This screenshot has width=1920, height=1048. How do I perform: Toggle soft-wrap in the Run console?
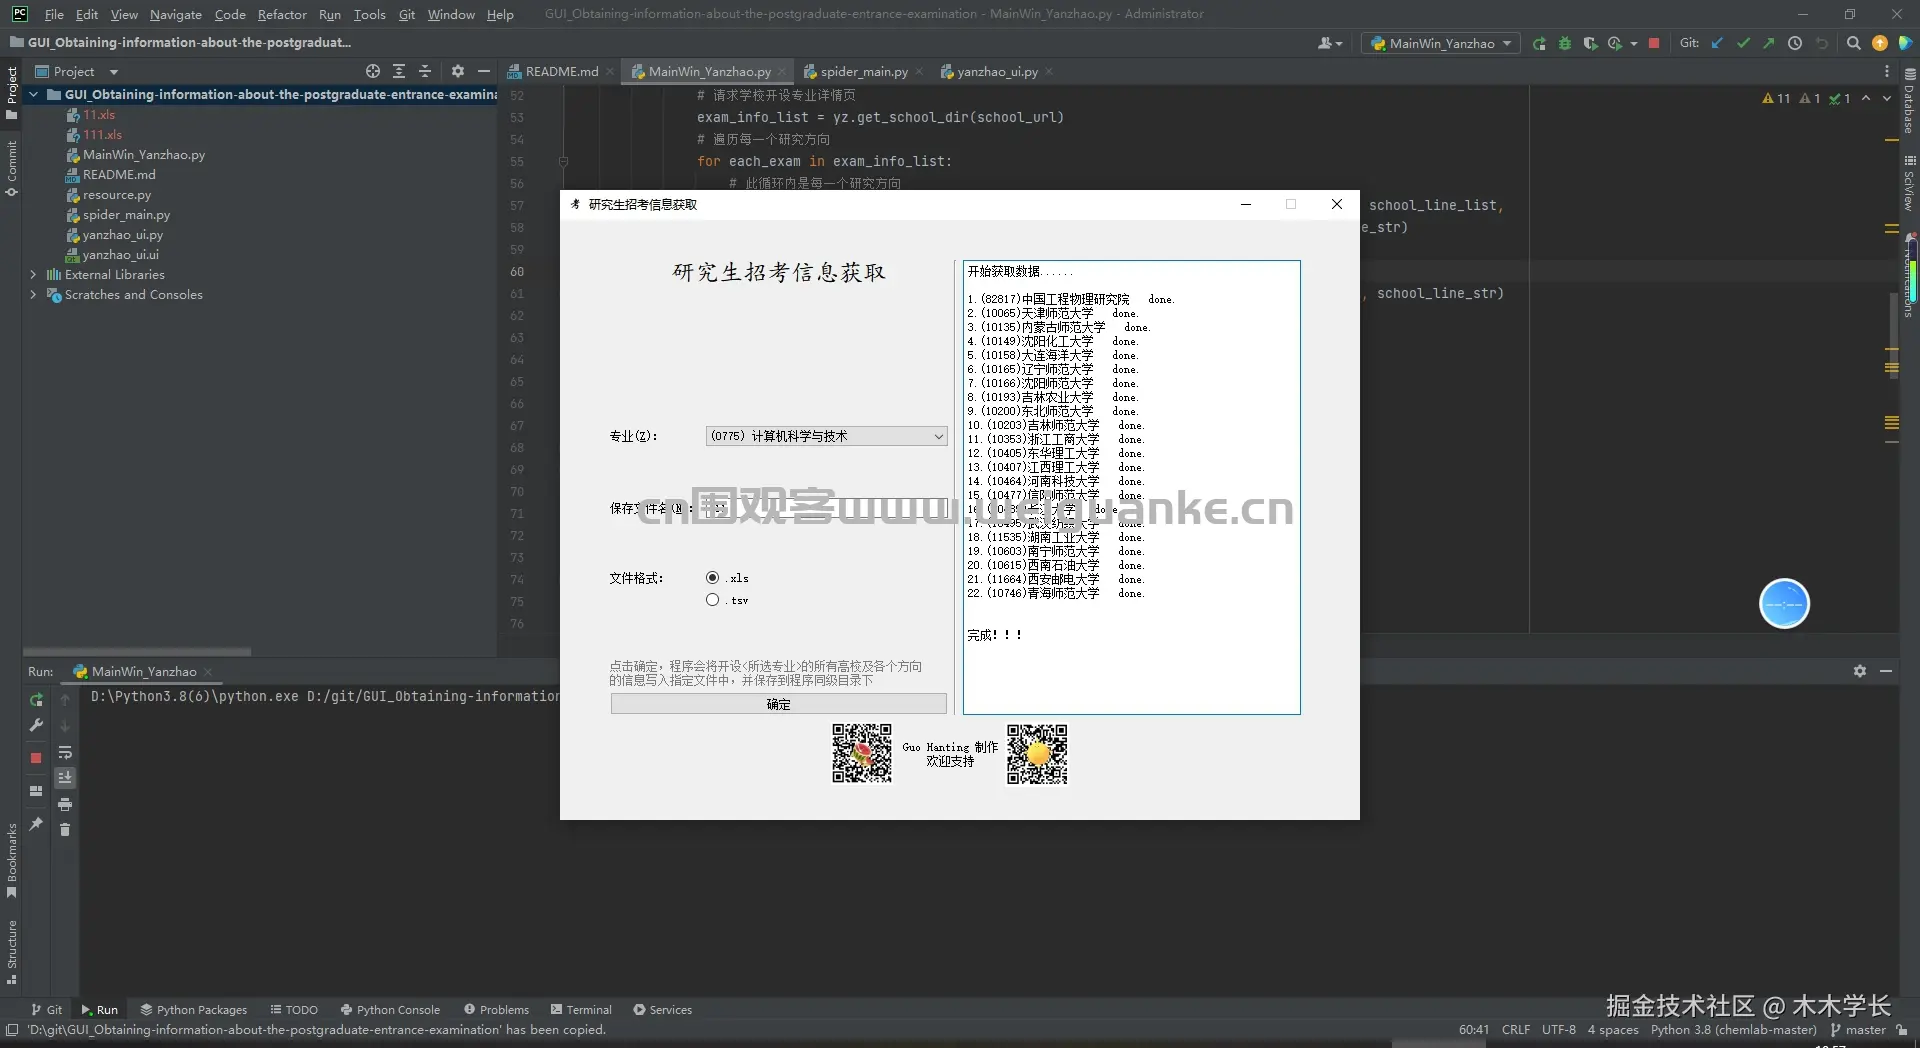65,752
